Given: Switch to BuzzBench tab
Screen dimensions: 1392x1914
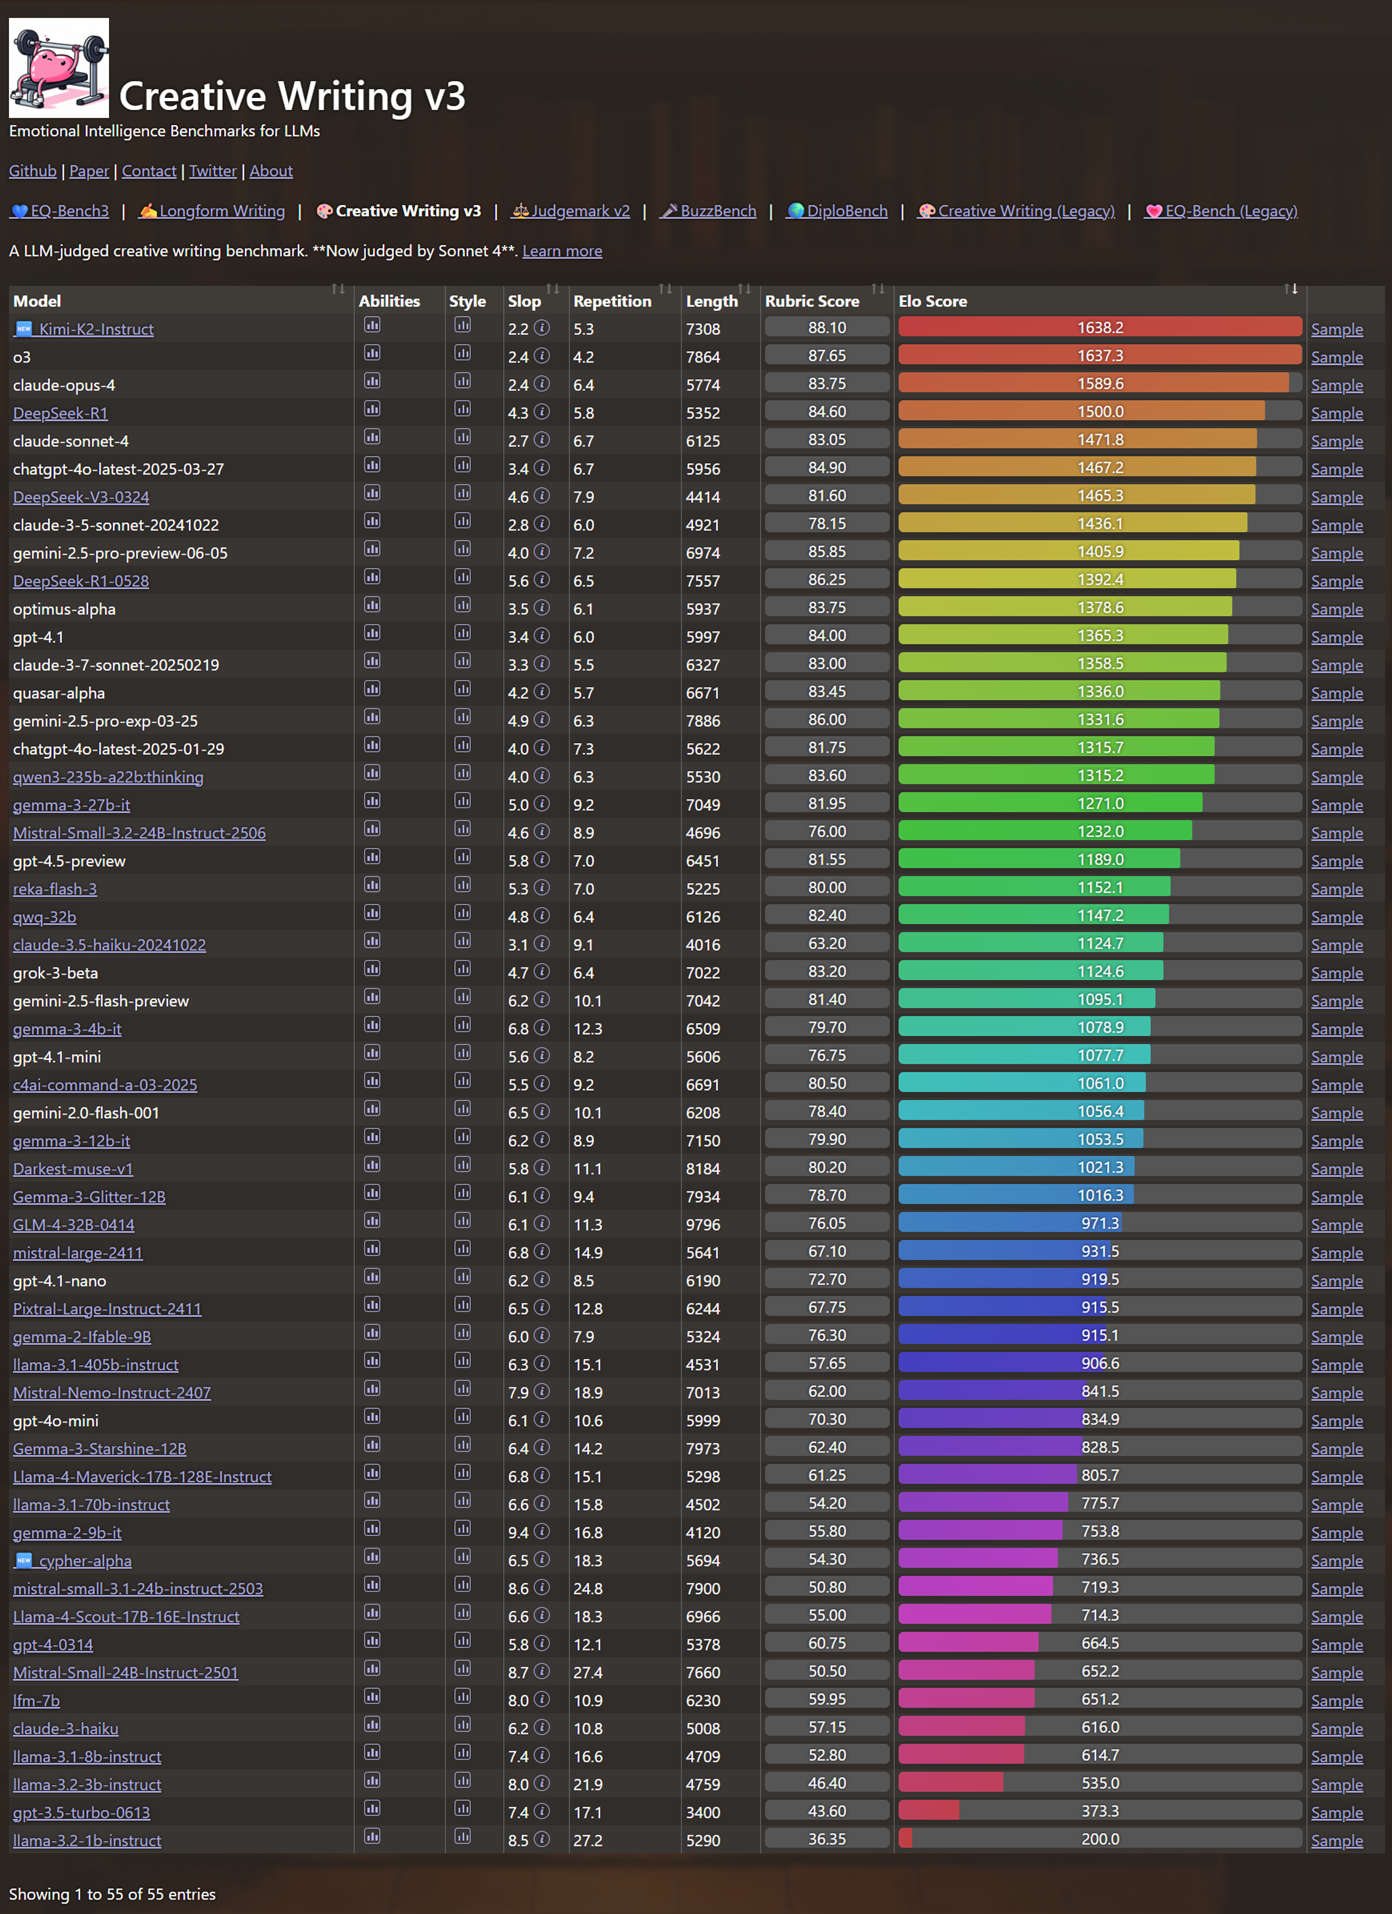Looking at the screenshot, I should click(708, 211).
